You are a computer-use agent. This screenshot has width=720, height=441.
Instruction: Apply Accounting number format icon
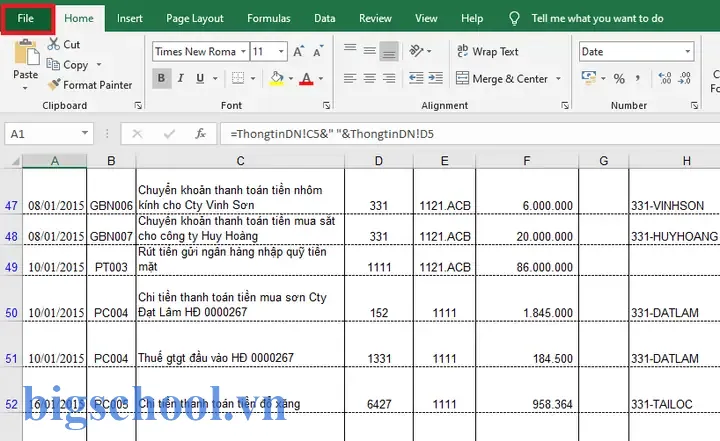[x=589, y=78]
